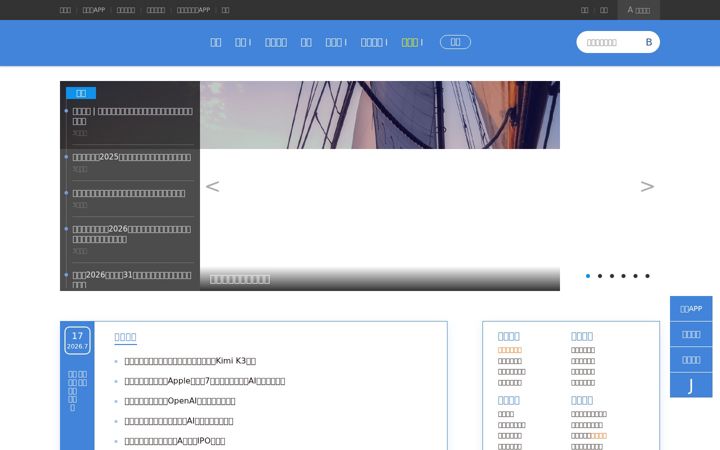Show the previous carousel slide with the left arrow

212,186
